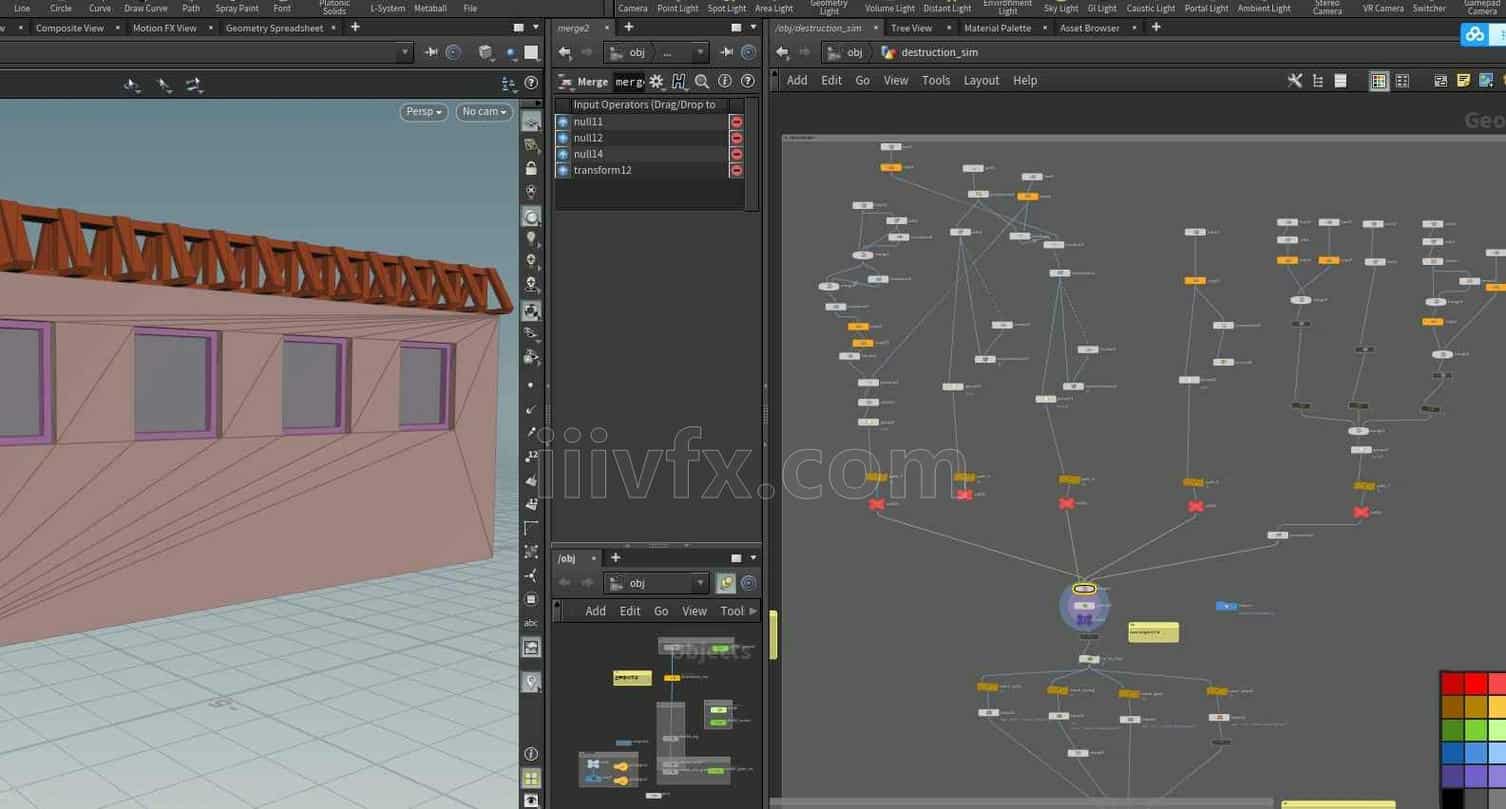Screen dimensions: 1506x809
Task: Click the parameter gear settings icon
Action: pyautogui.click(x=656, y=82)
